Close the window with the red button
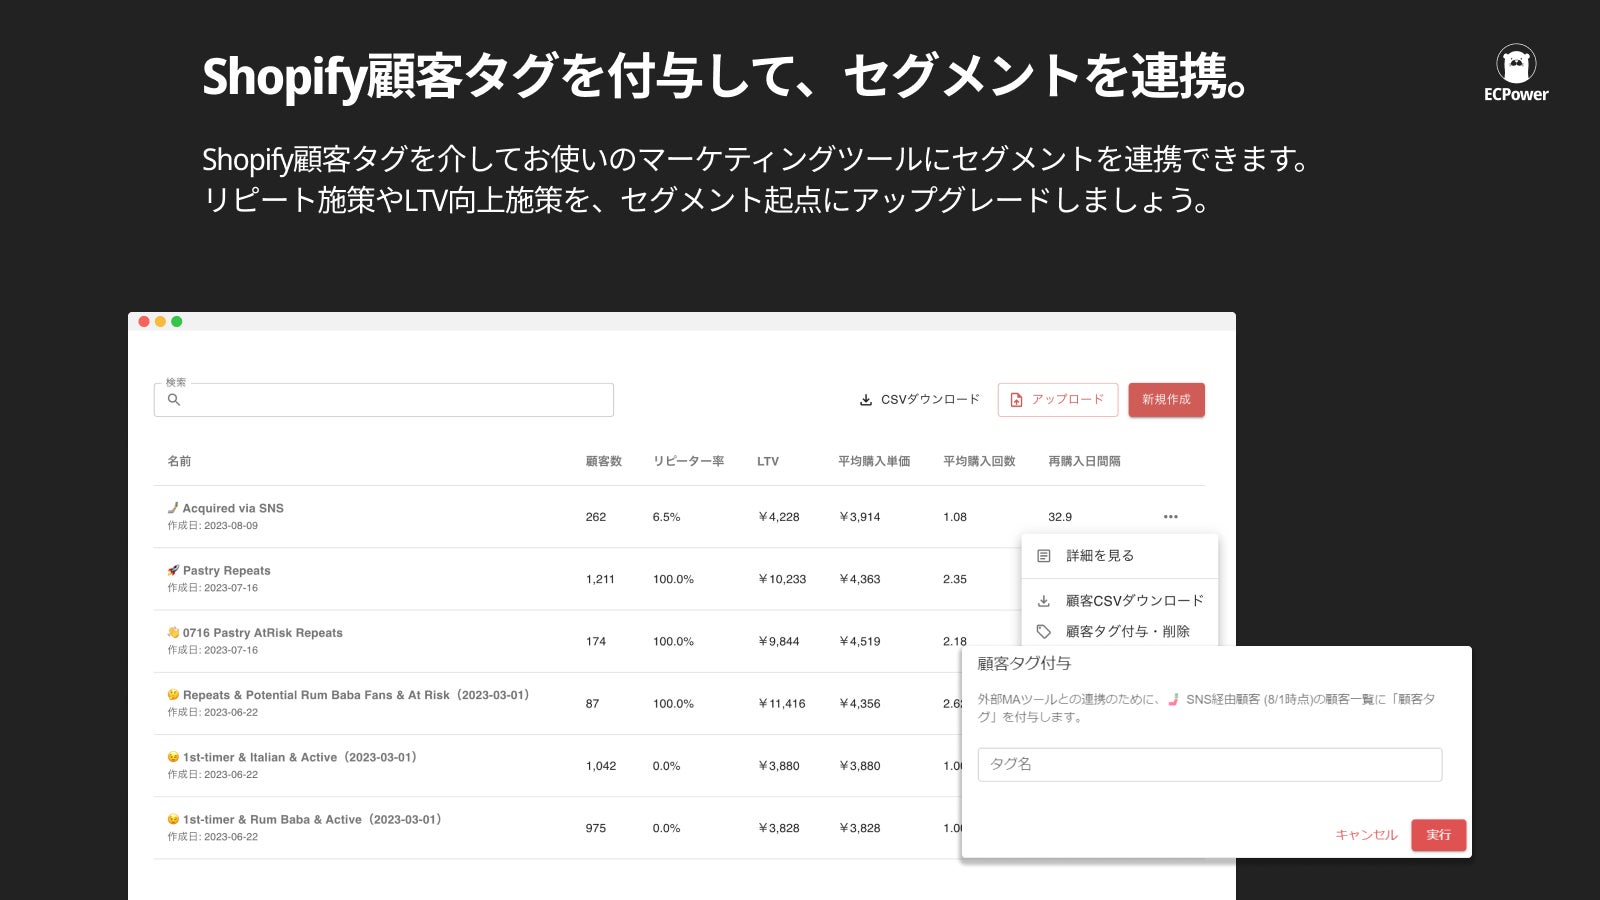The height and width of the screenshot is (900, 1600). 144,322
